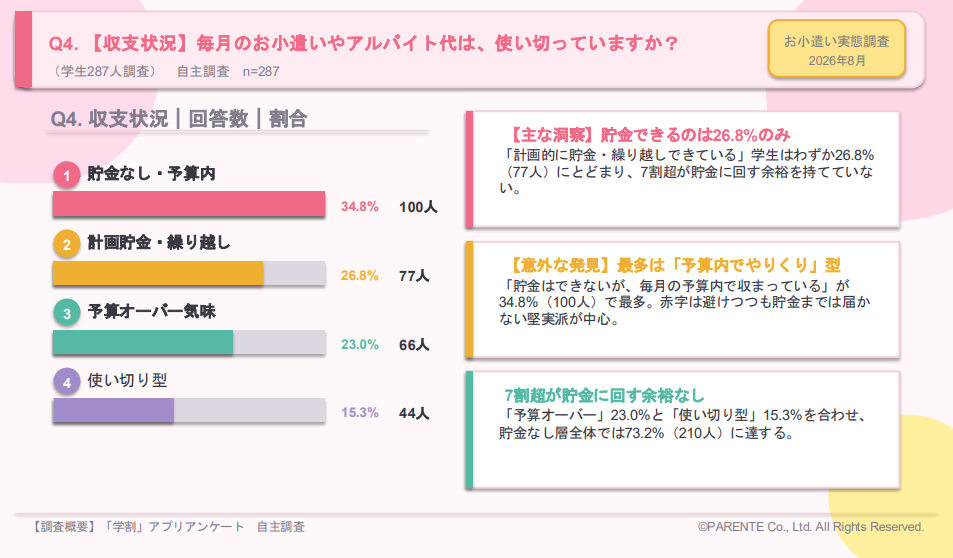Click the green 23.0% bar

point(143,342)
